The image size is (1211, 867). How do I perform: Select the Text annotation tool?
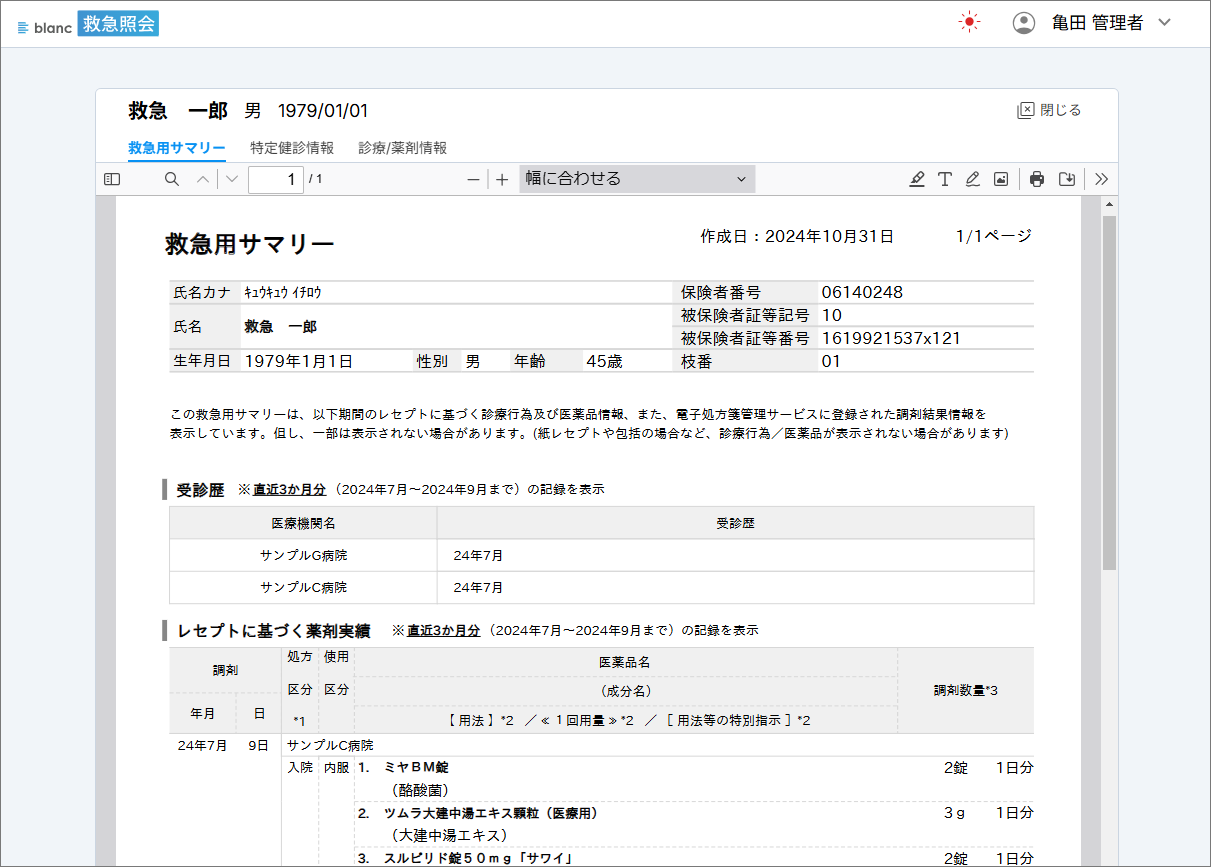coord(945,179)
